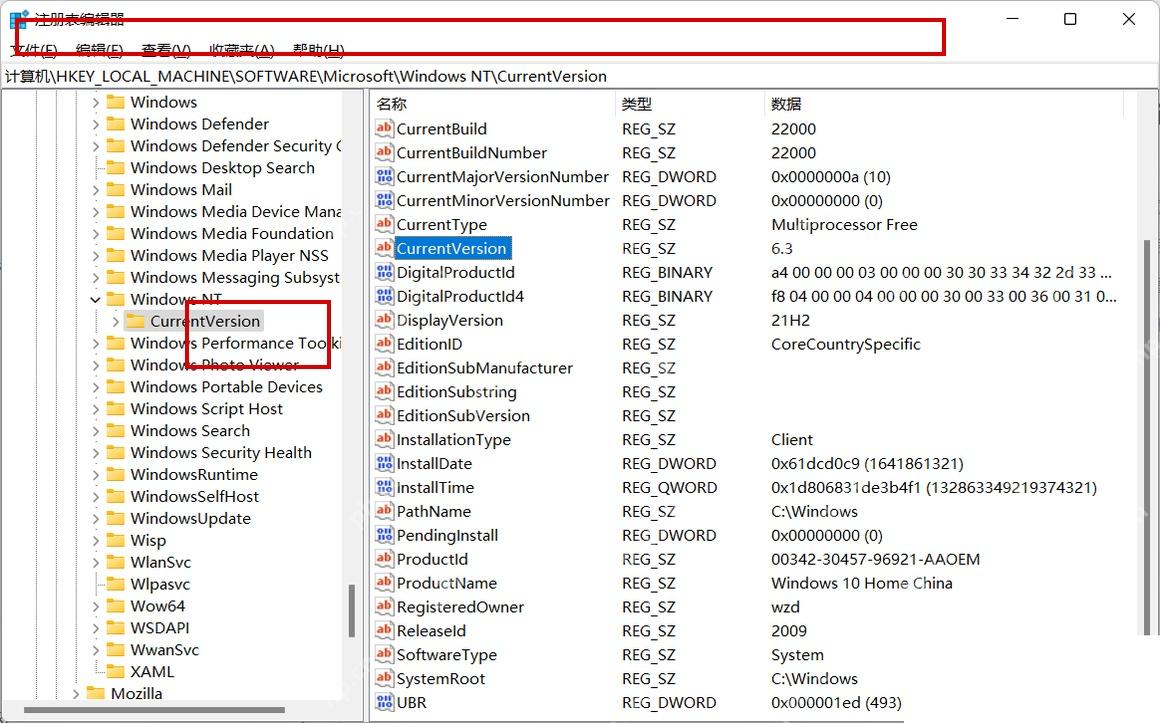Click the string icon beside ProductId
1160x723 pixels.
tap(384, 559)
